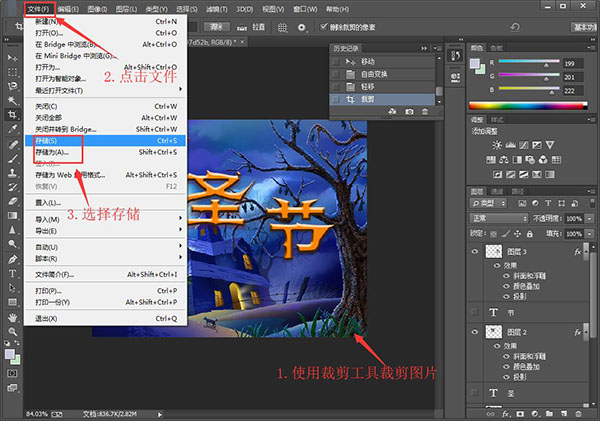Click 清除 button in options bar
600x421 pixels.
click(x=217, y=27)
